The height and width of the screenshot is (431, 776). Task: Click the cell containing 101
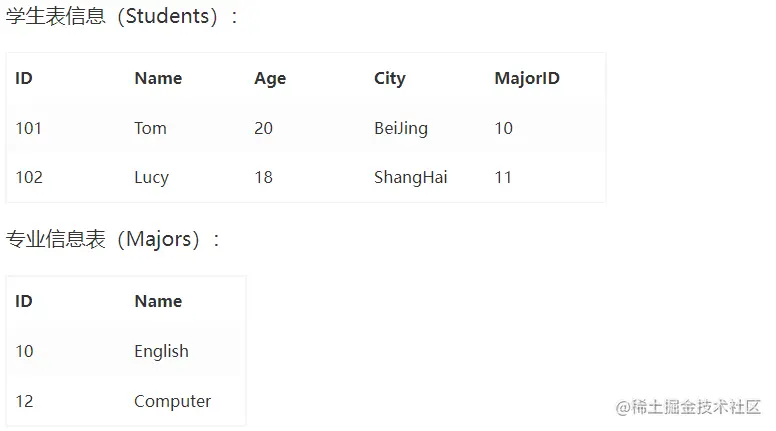29,128
